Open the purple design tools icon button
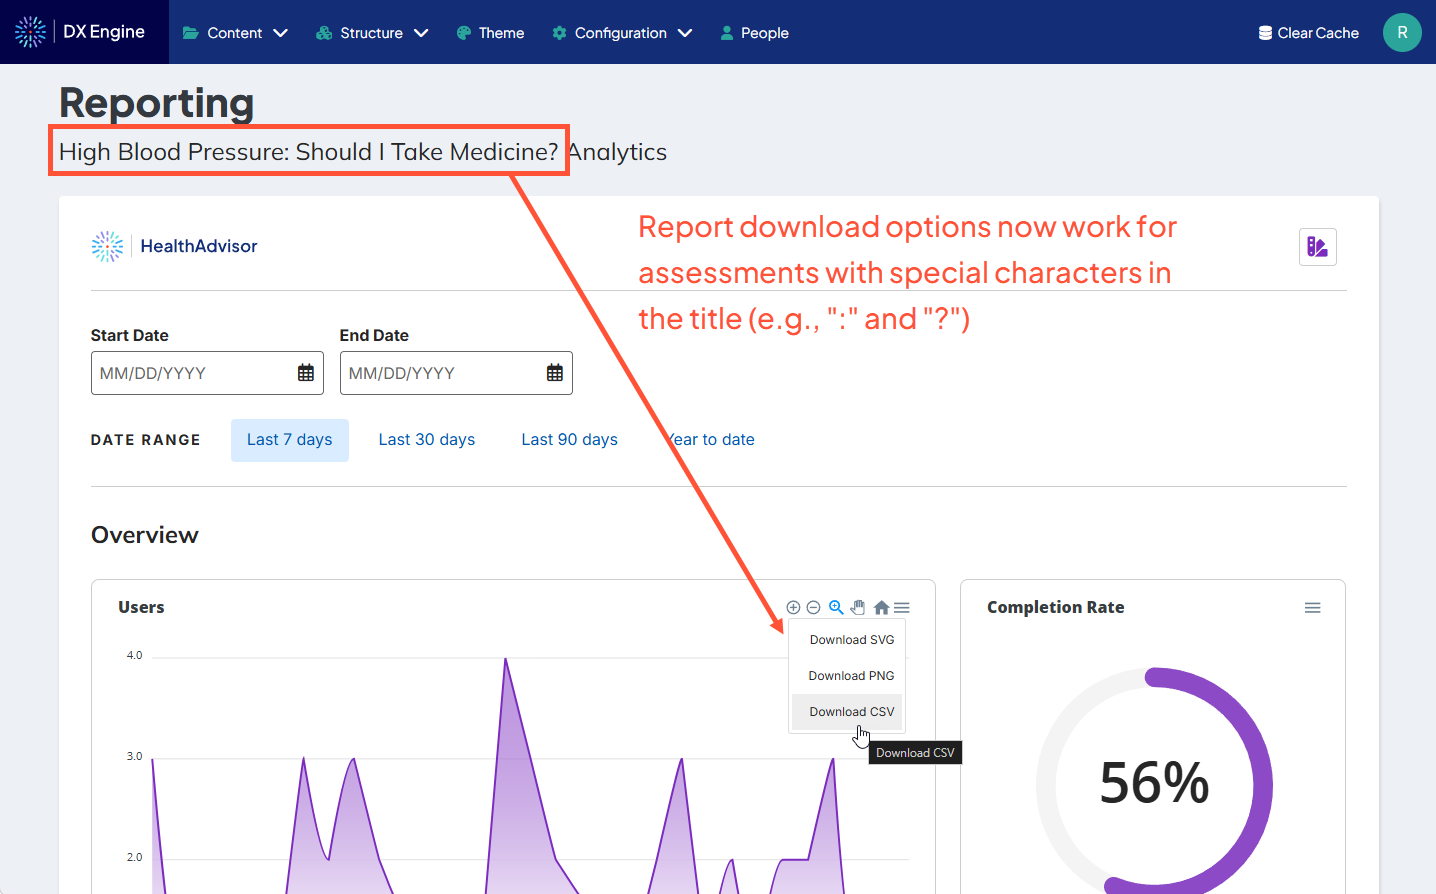This screenshot has height=894, width=1436. tap(1318, 247)
